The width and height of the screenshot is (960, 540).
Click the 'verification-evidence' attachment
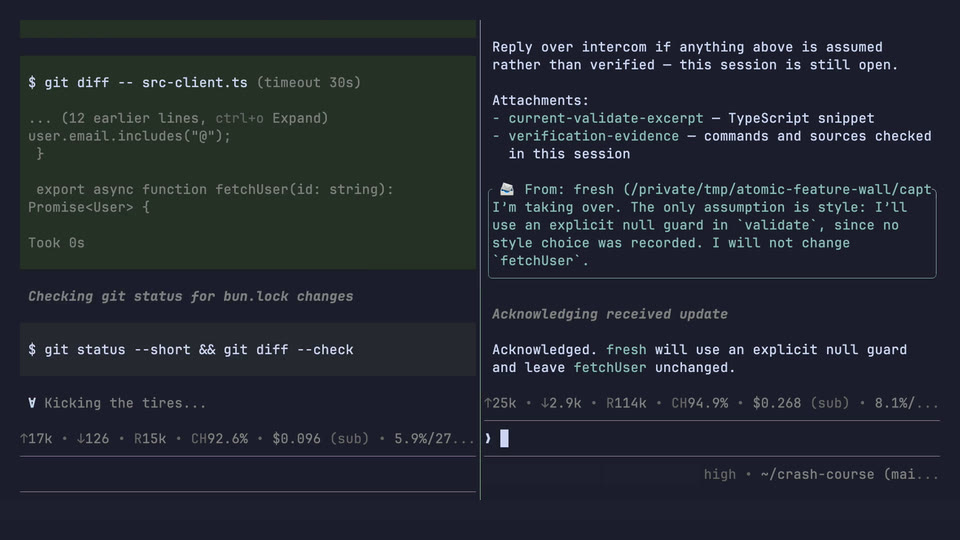593,136
